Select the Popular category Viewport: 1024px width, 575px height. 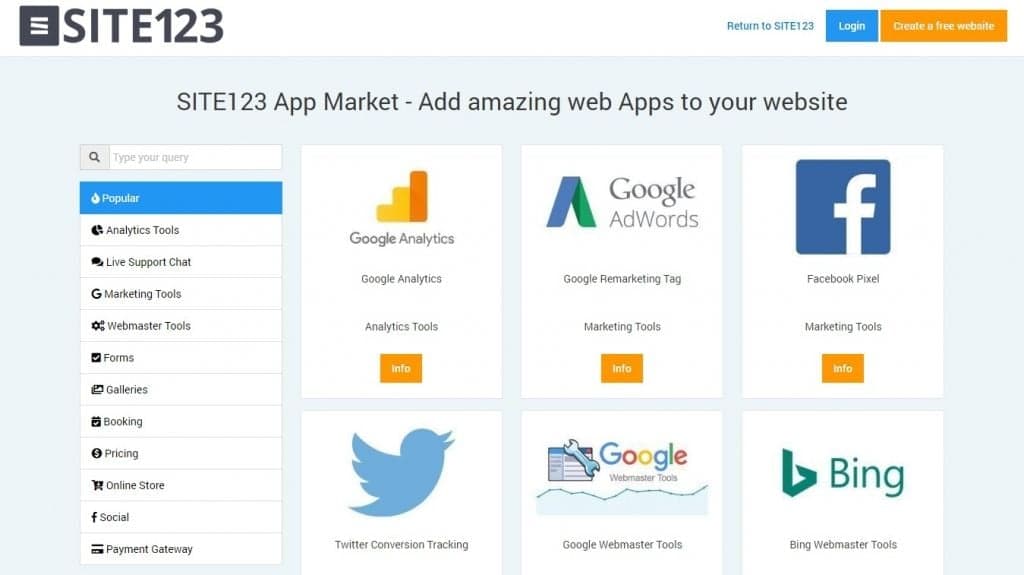(181, 198)
